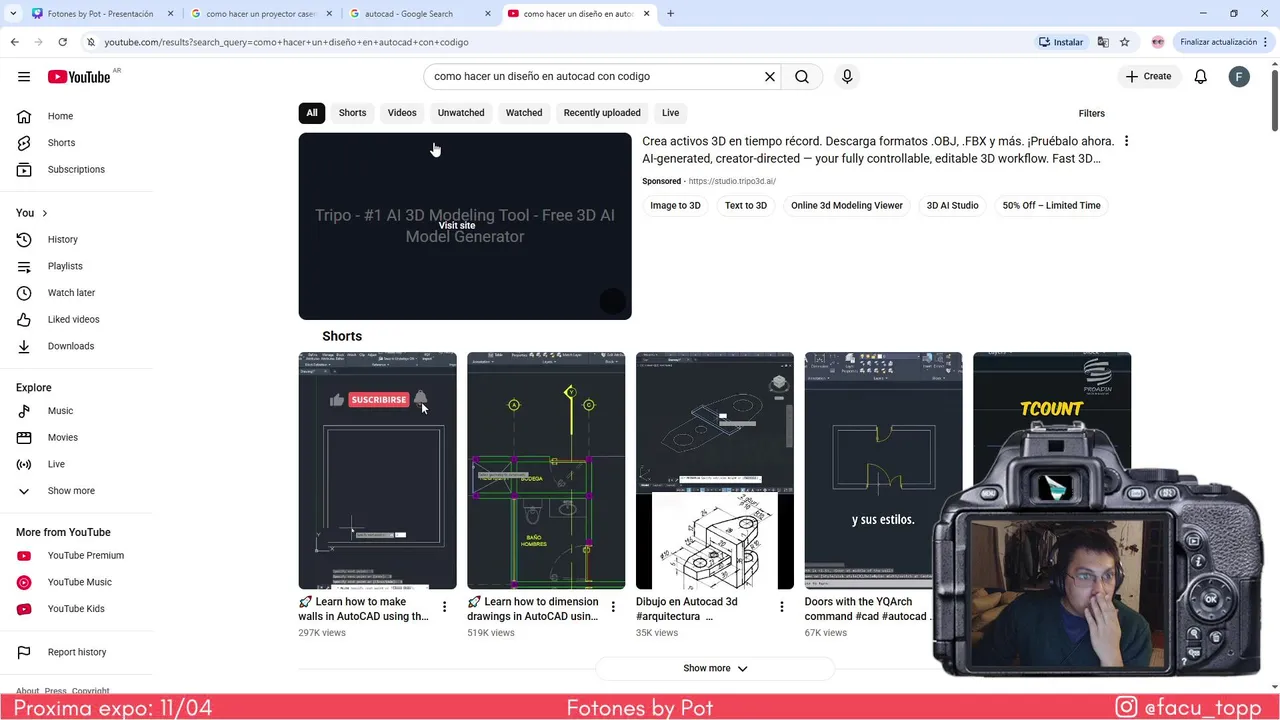Screen dimensions: 1280x720
Task: Open the Create button
Action: pos(1148,77)
